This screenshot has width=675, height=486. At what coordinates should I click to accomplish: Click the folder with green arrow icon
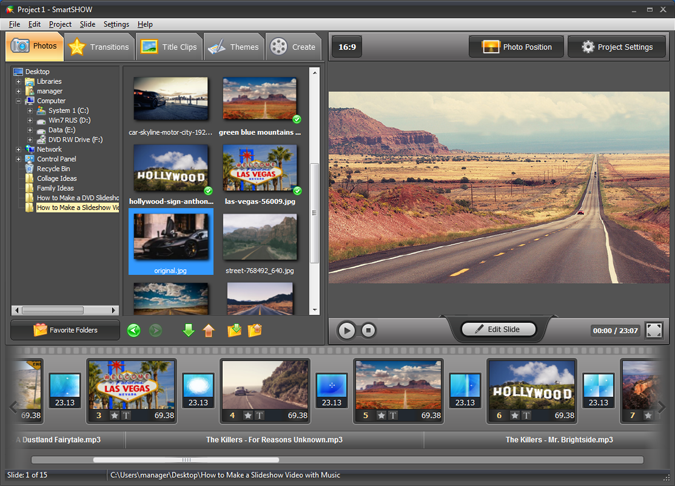click(x=234, y=330)
